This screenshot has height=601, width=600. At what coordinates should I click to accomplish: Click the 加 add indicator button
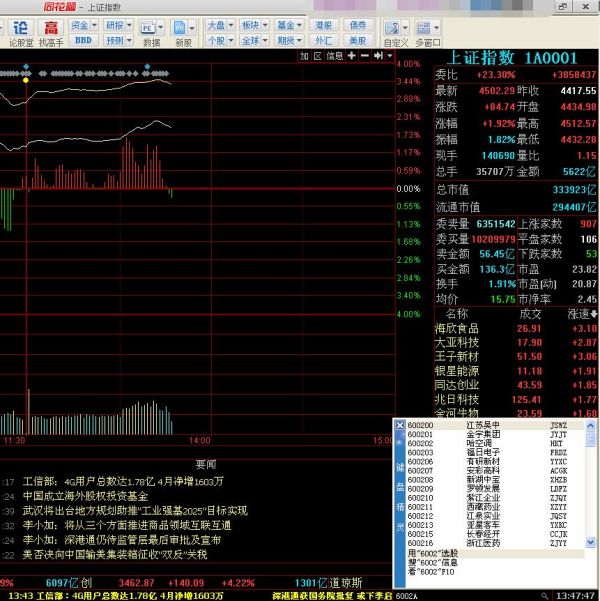[x=304, y=56]
